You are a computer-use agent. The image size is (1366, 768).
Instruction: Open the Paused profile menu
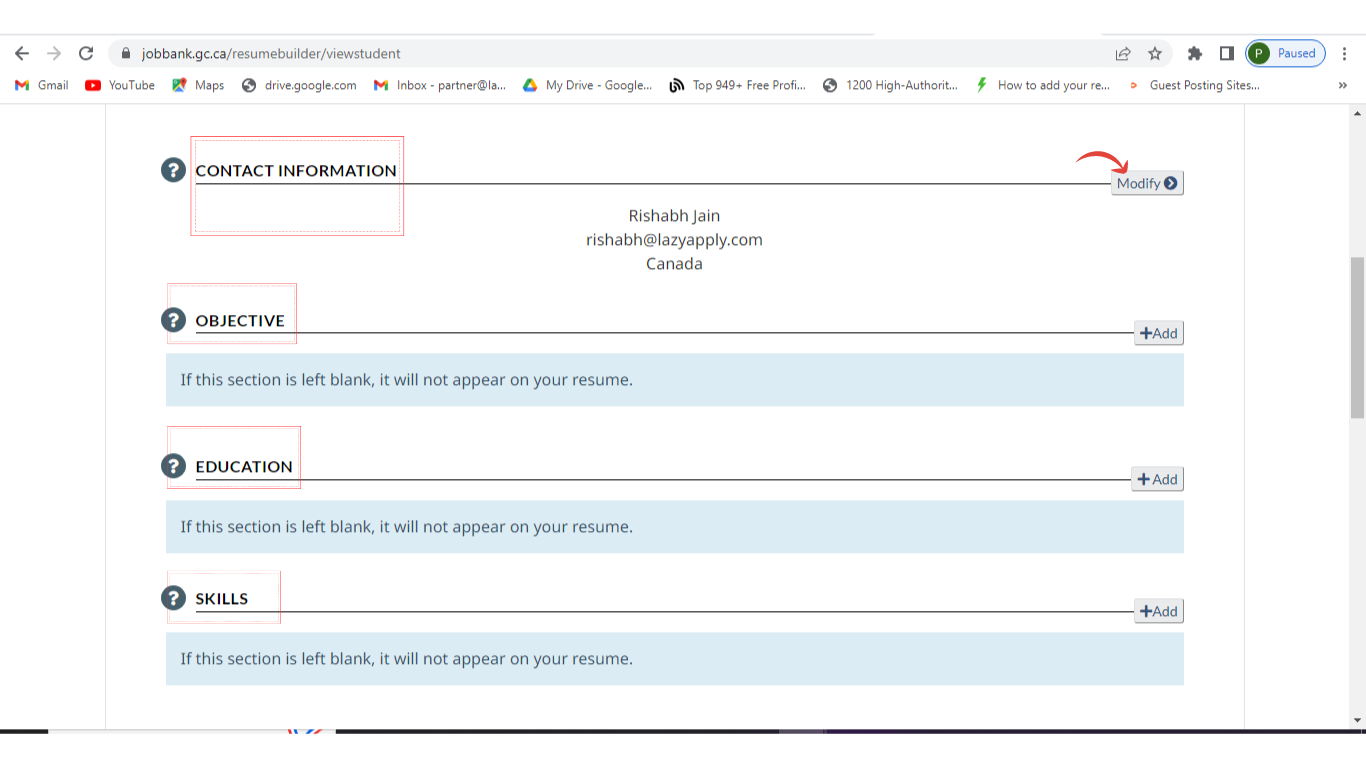[x=1285, y=54]
